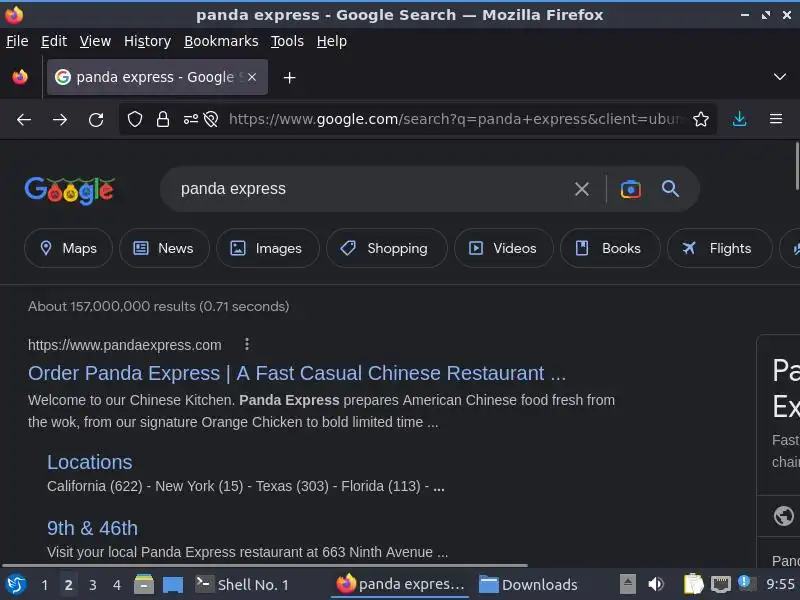Reload the current page
Viewport: 800px width, 600px height.
96,120
